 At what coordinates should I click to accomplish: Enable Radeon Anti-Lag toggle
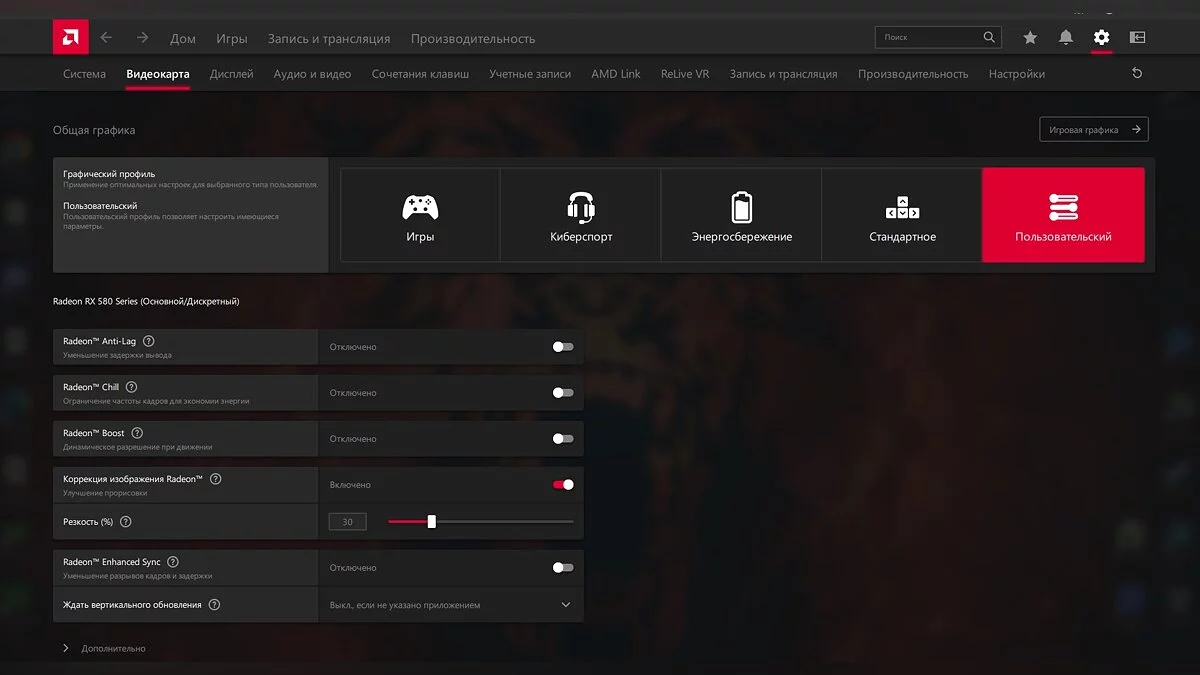point(563,347)
